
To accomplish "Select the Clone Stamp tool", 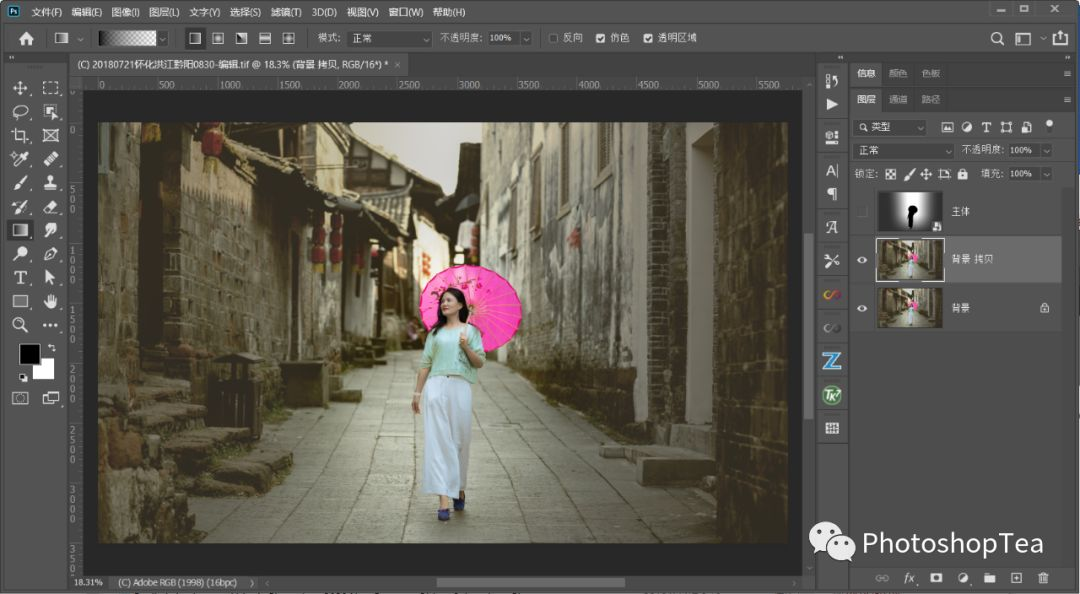I will click(50, 183).
